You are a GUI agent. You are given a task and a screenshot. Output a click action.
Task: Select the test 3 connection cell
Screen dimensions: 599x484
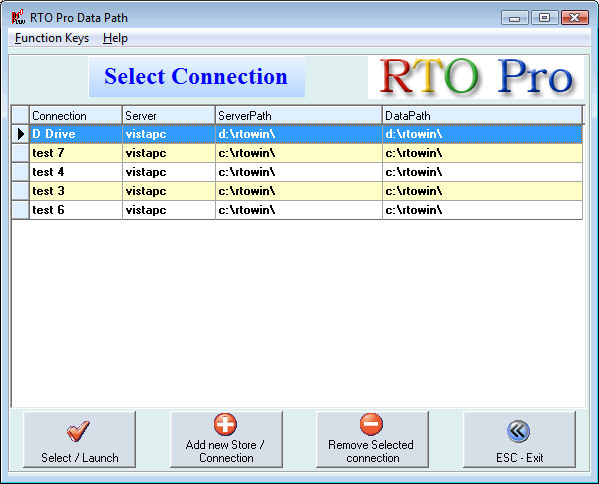[x=76, y=191]
